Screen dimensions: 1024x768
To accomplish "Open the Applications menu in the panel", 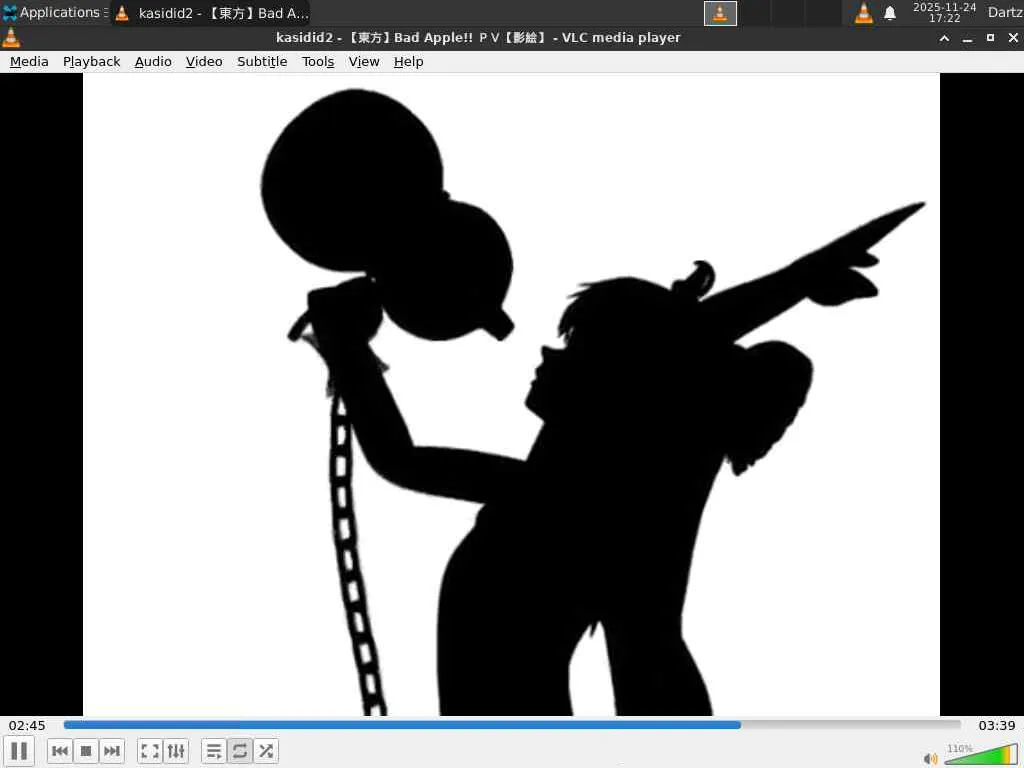I will pos(54,12).
